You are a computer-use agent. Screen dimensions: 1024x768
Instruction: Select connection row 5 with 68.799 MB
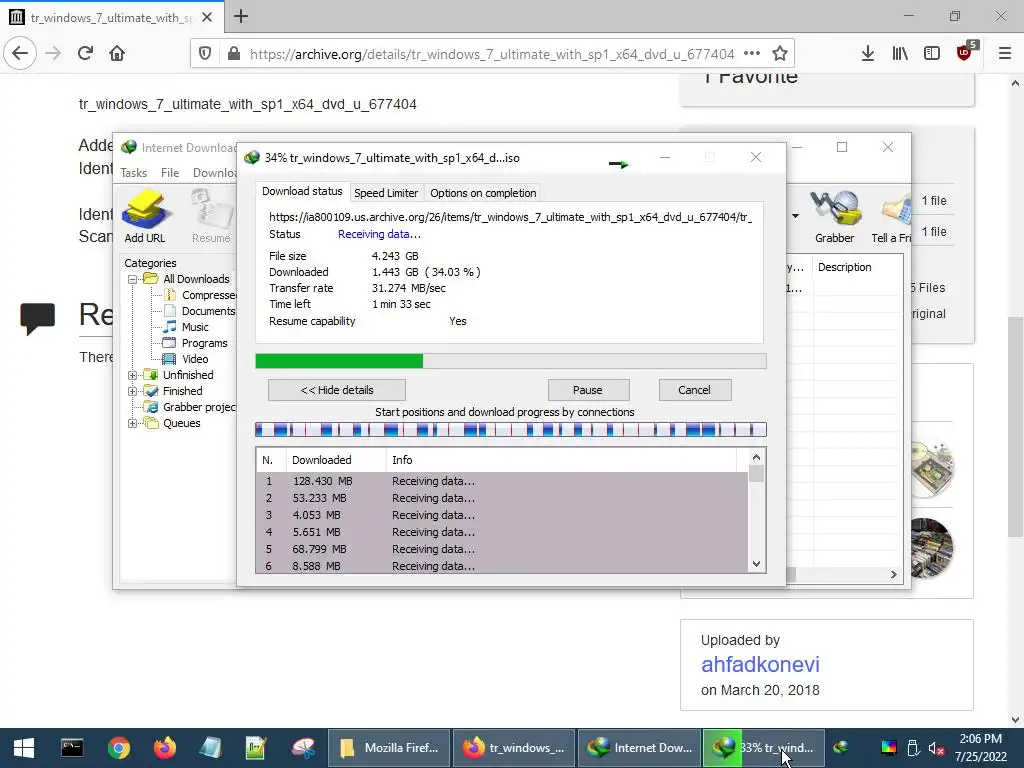pyautogui.click(x=502, y=549)
